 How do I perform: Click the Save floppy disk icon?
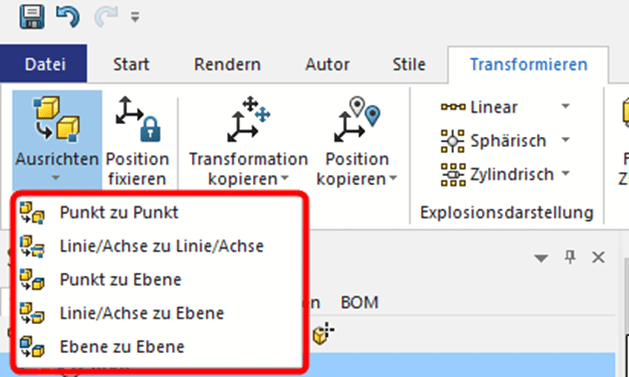click(32, 17)
